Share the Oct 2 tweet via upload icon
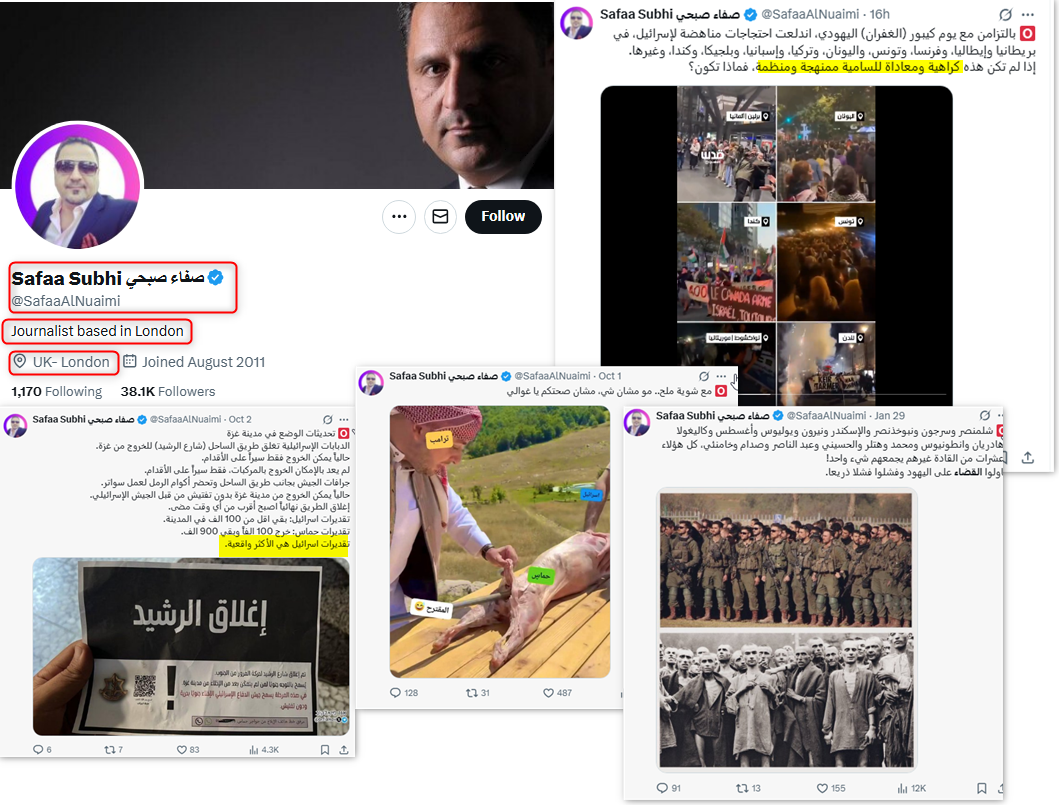 pos(344,750)
